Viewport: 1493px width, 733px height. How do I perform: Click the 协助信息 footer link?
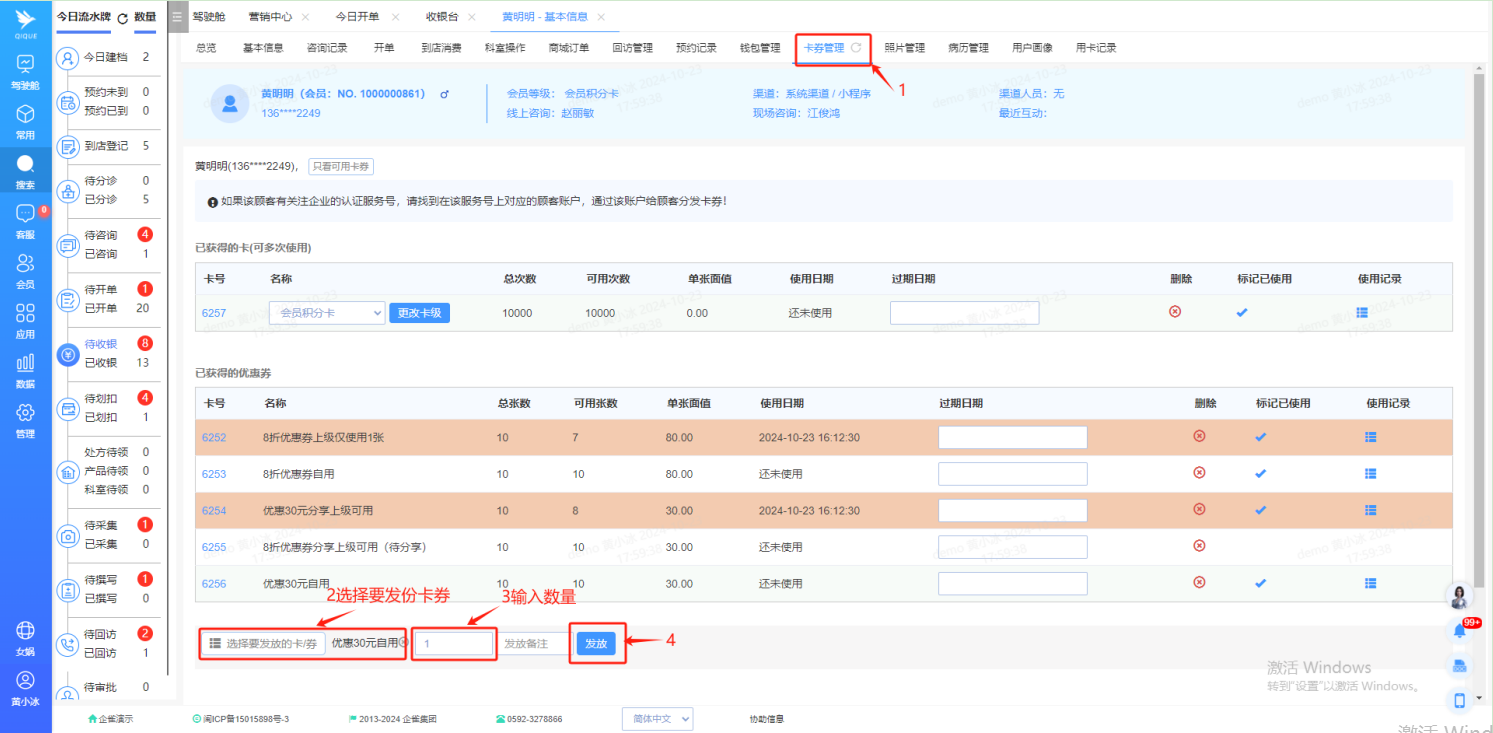click(766, 719)
